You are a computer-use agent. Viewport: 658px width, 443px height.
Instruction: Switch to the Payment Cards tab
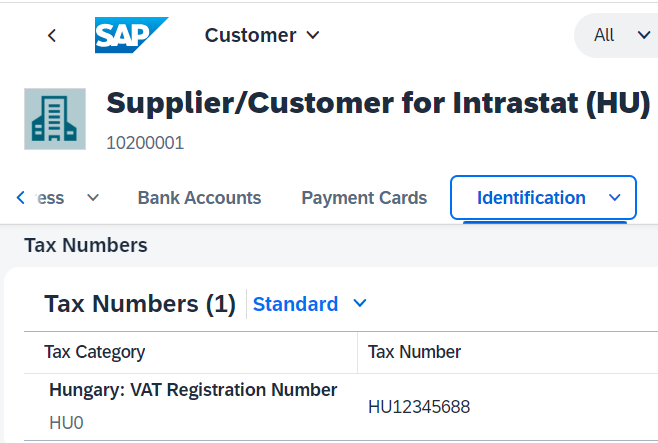point(364,198)
